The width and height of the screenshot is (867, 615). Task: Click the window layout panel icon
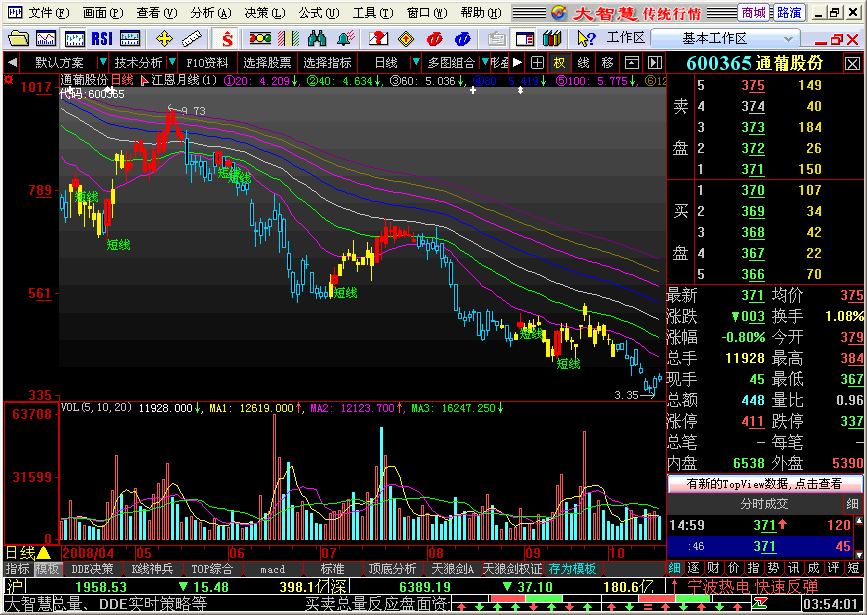pos(524,38)
